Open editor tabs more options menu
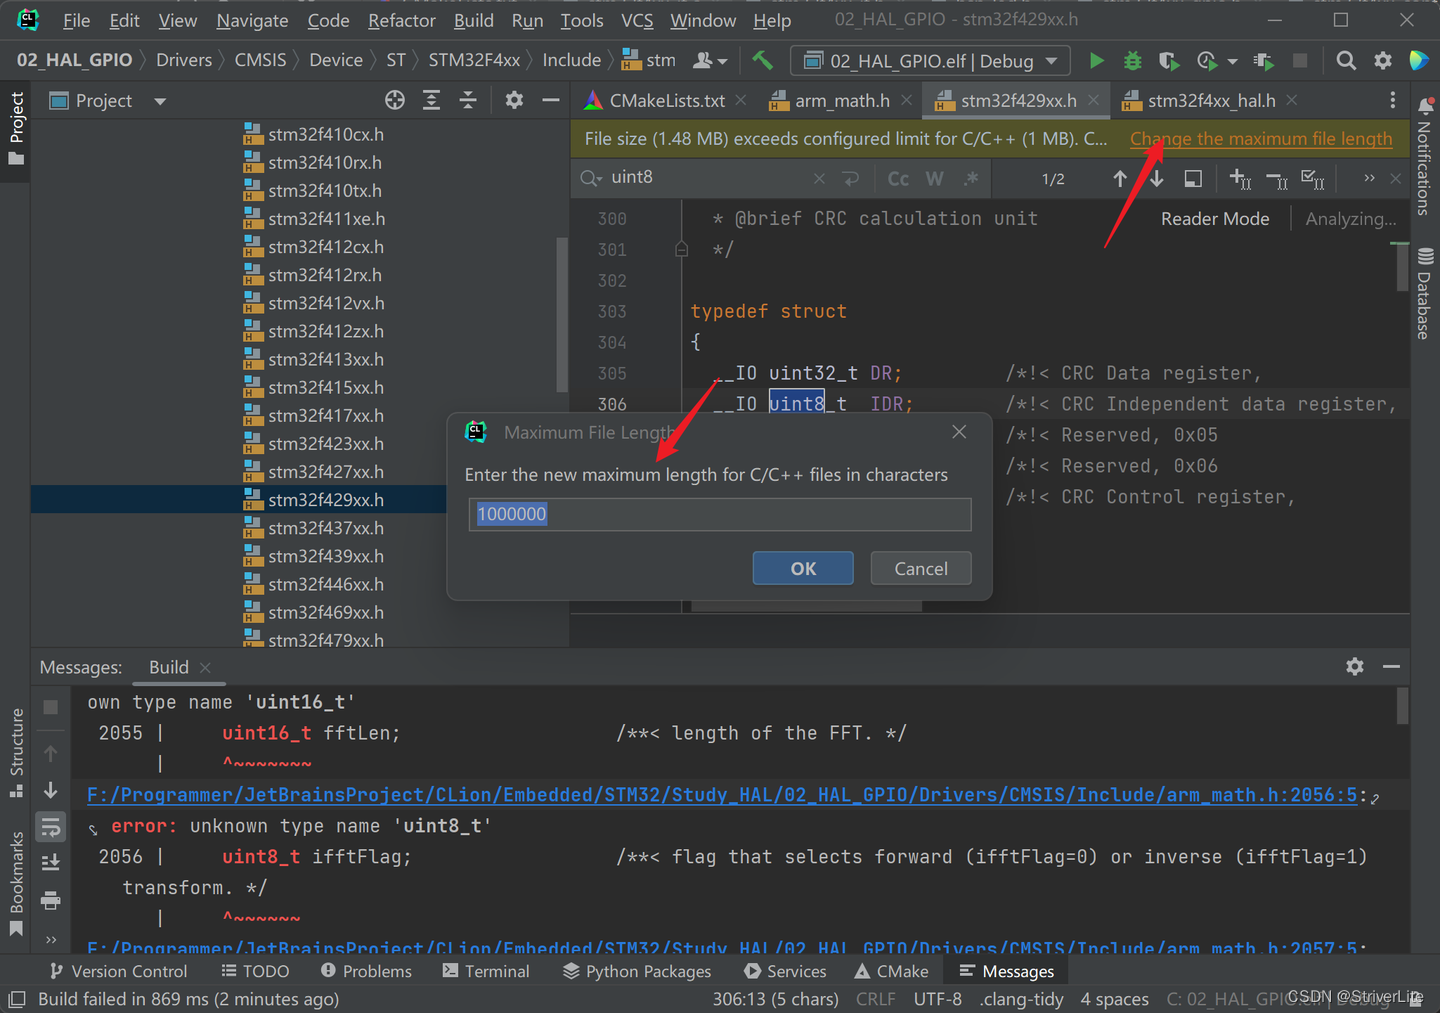1440x1013 pixels. (1392, 100)
